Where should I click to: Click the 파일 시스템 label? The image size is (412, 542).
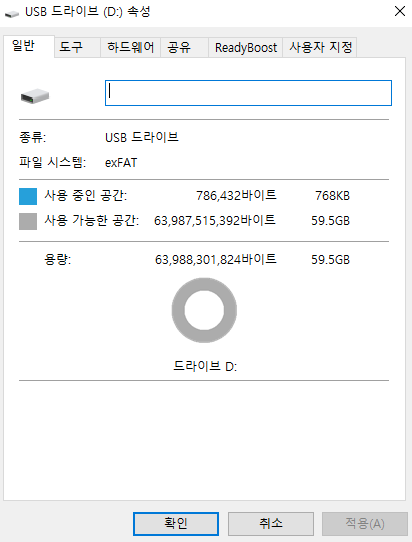53,162
